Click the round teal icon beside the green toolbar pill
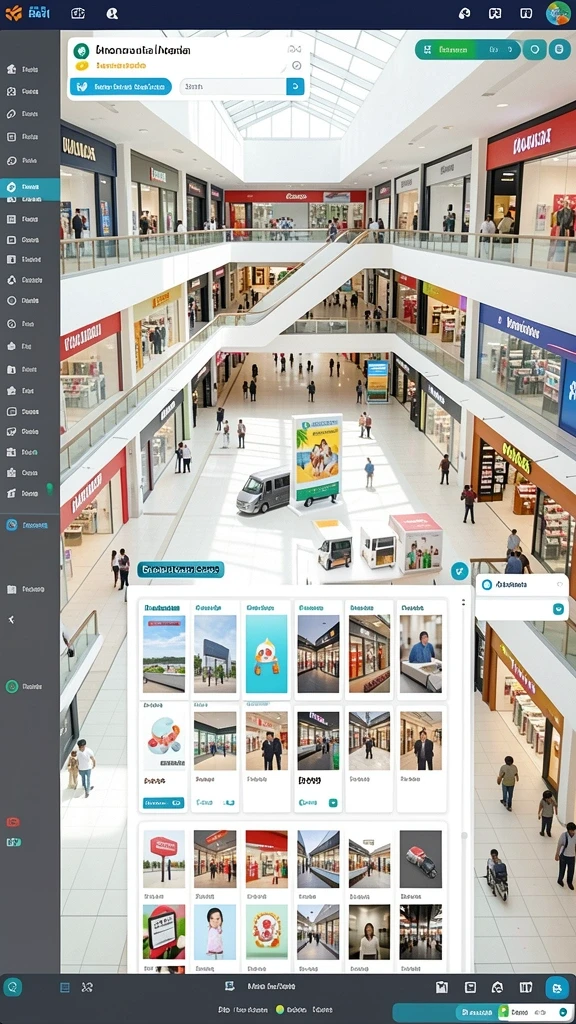This screenshot has width=576, height=1024. (534, 49)
